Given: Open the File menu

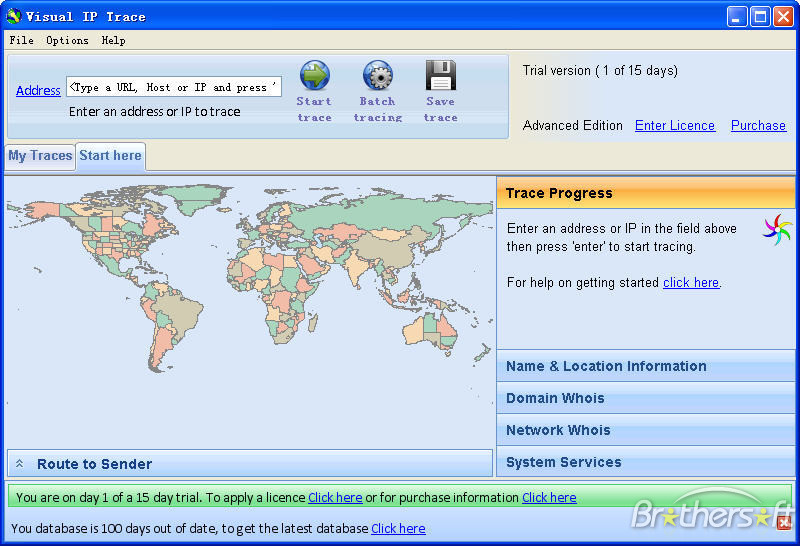Looking at the screenshot, I should point(21,40).
